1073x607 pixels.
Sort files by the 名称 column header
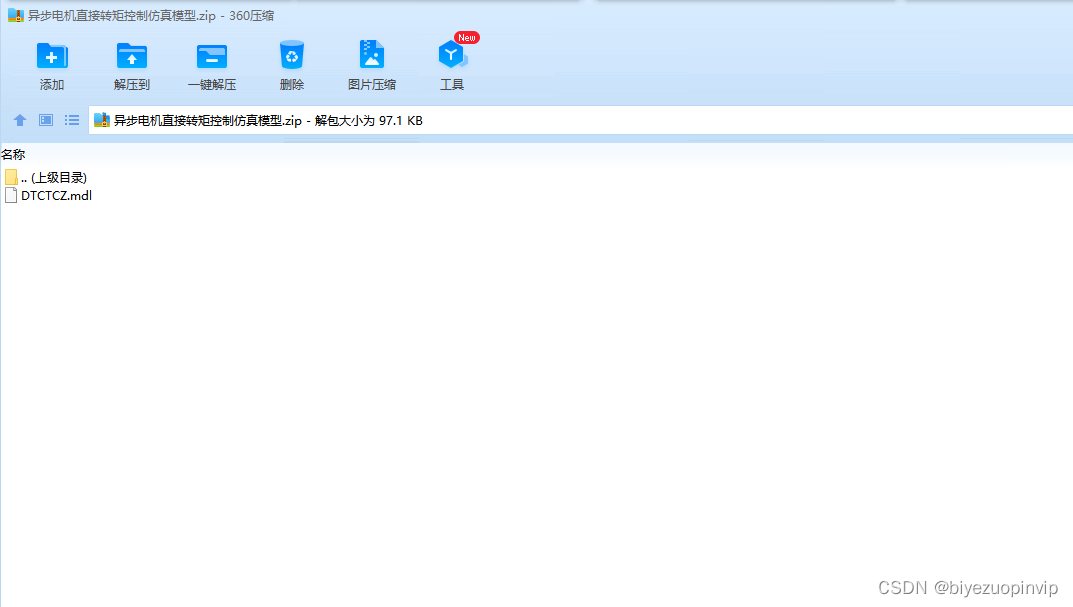pos(14,154)
